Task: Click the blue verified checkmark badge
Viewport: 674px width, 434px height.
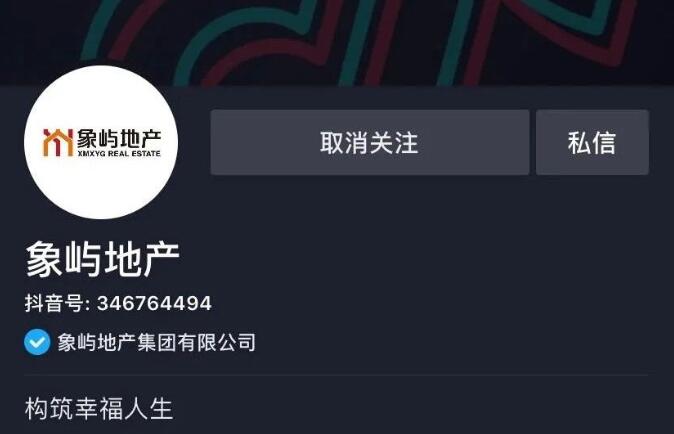Action: tap(37, 342)
